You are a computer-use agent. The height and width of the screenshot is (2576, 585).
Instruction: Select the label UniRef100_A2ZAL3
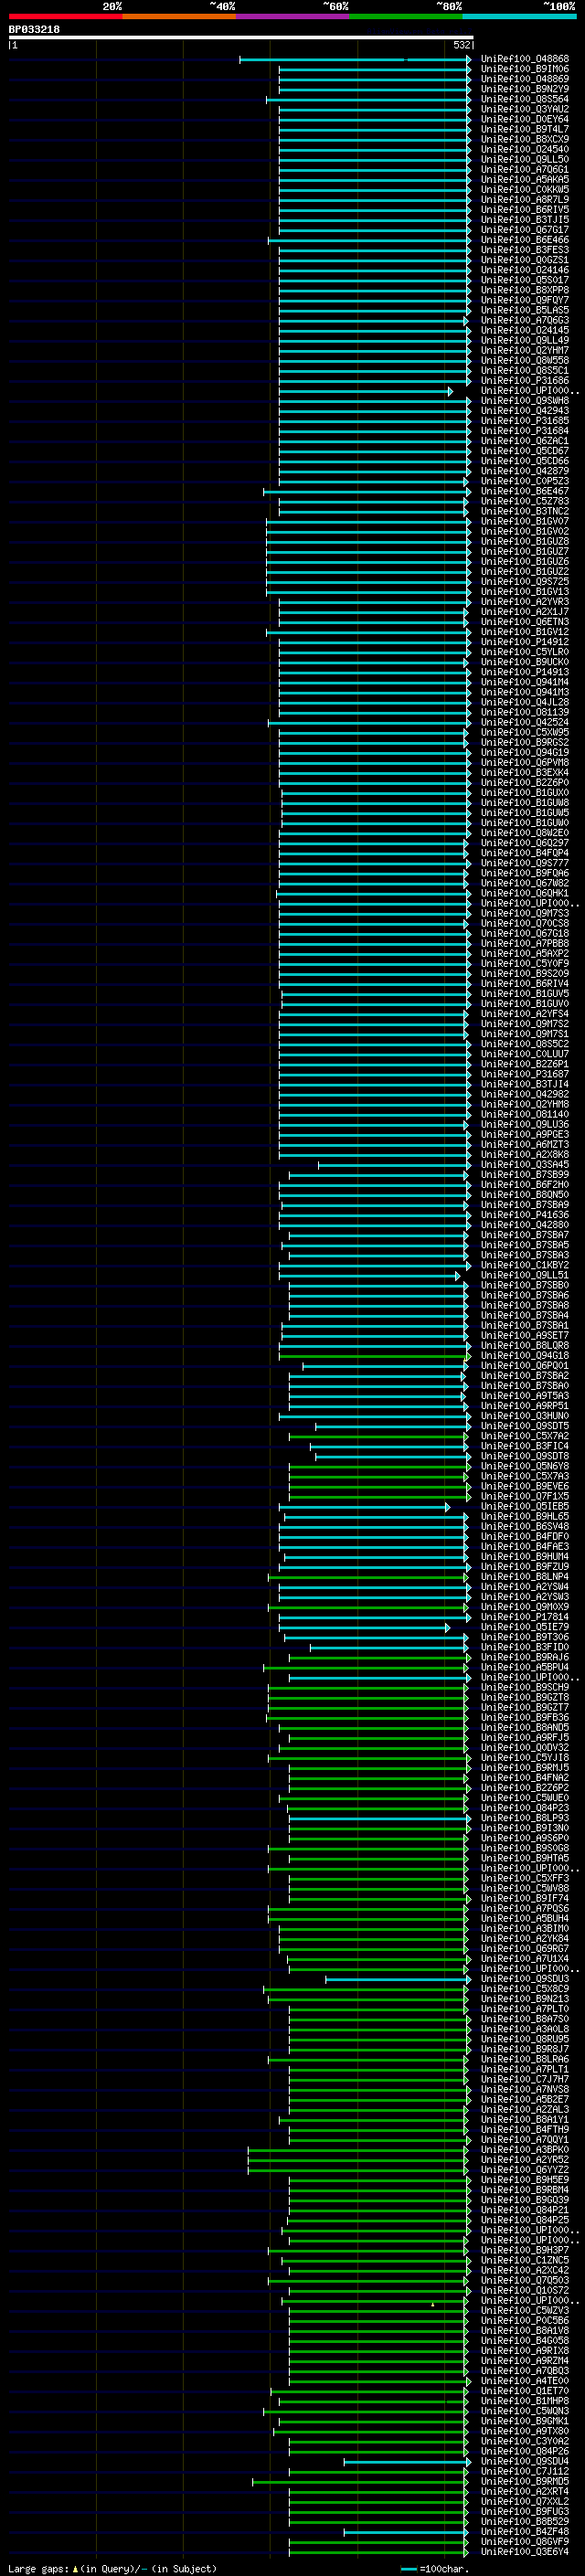point(525,2110)
